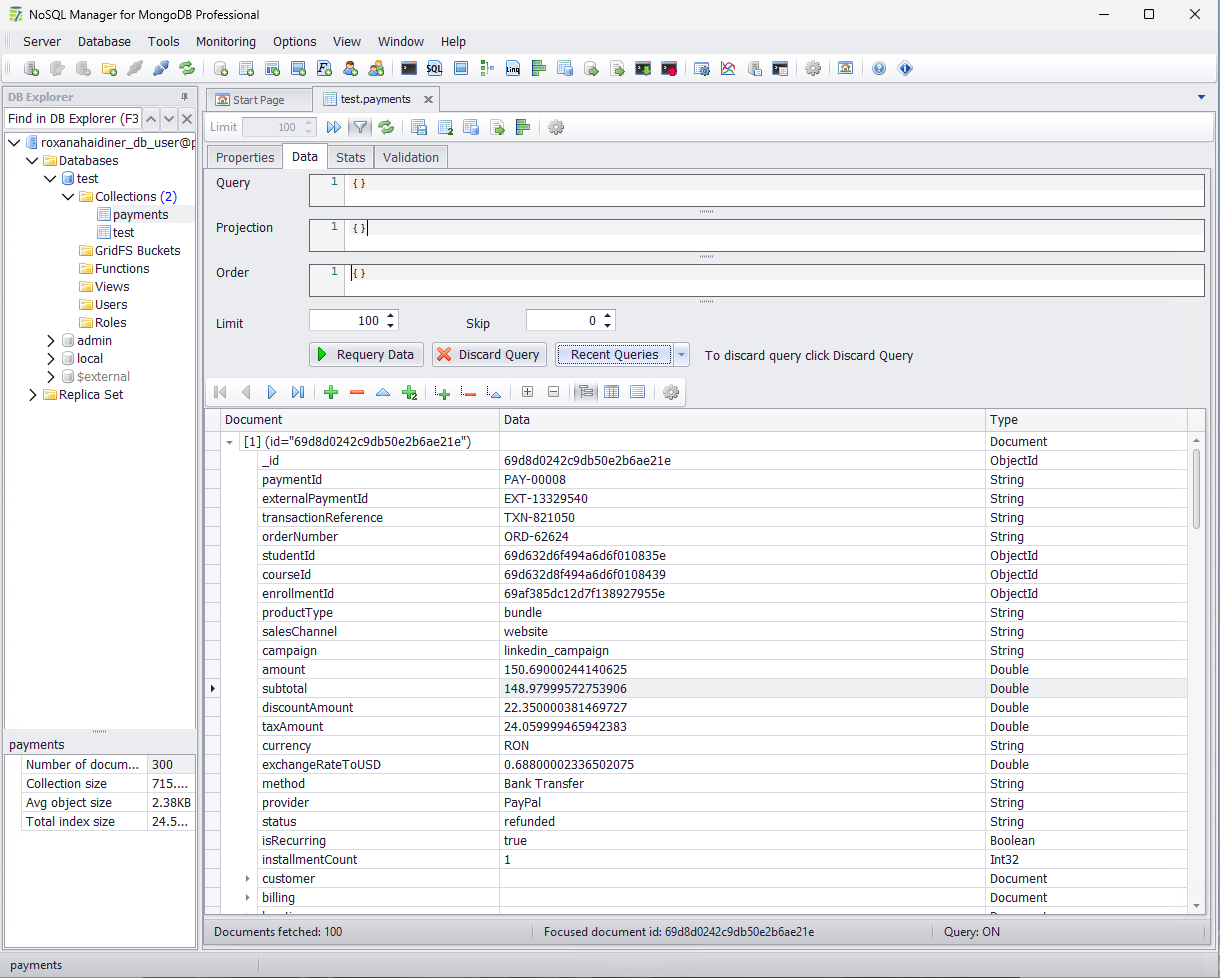The image size is (1220, 978).
Task: Click the expand all nodes icon
Action: (x=527, y=392)
